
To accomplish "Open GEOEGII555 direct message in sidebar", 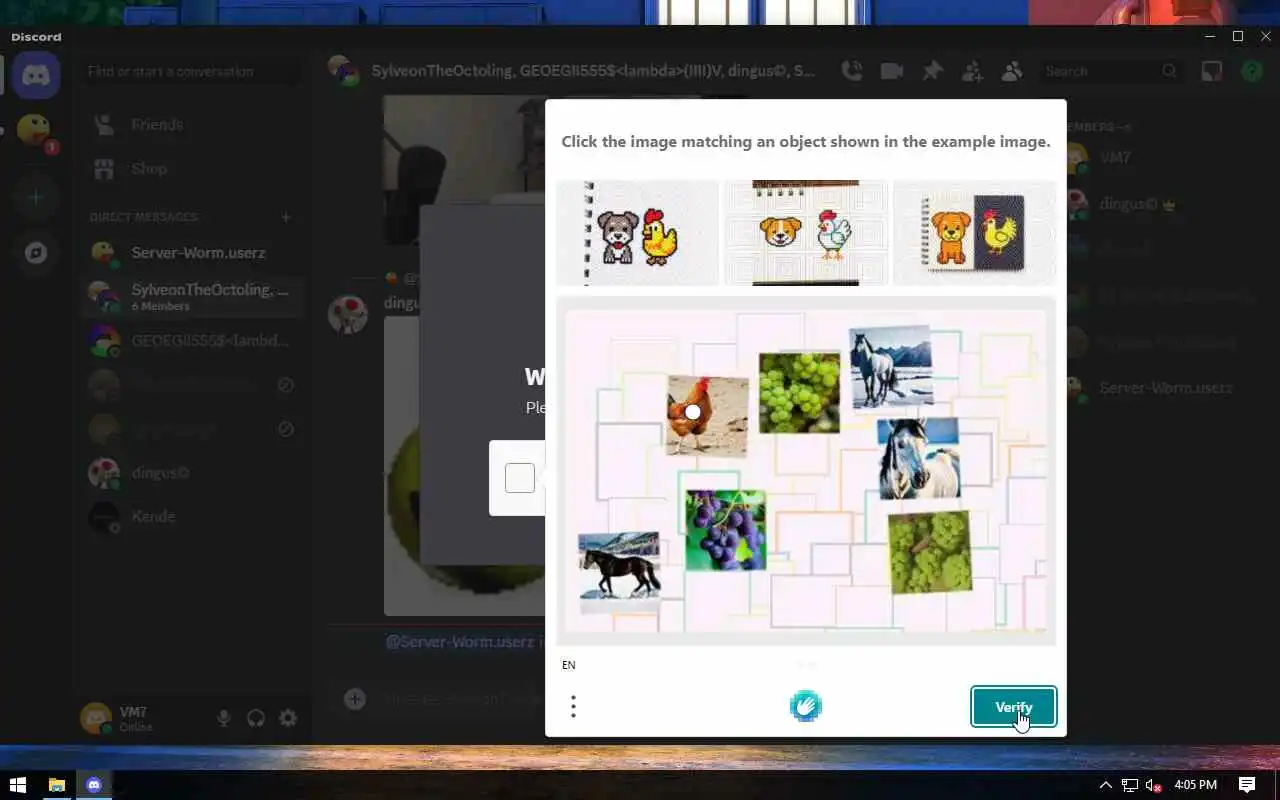I will click(191, 341).
